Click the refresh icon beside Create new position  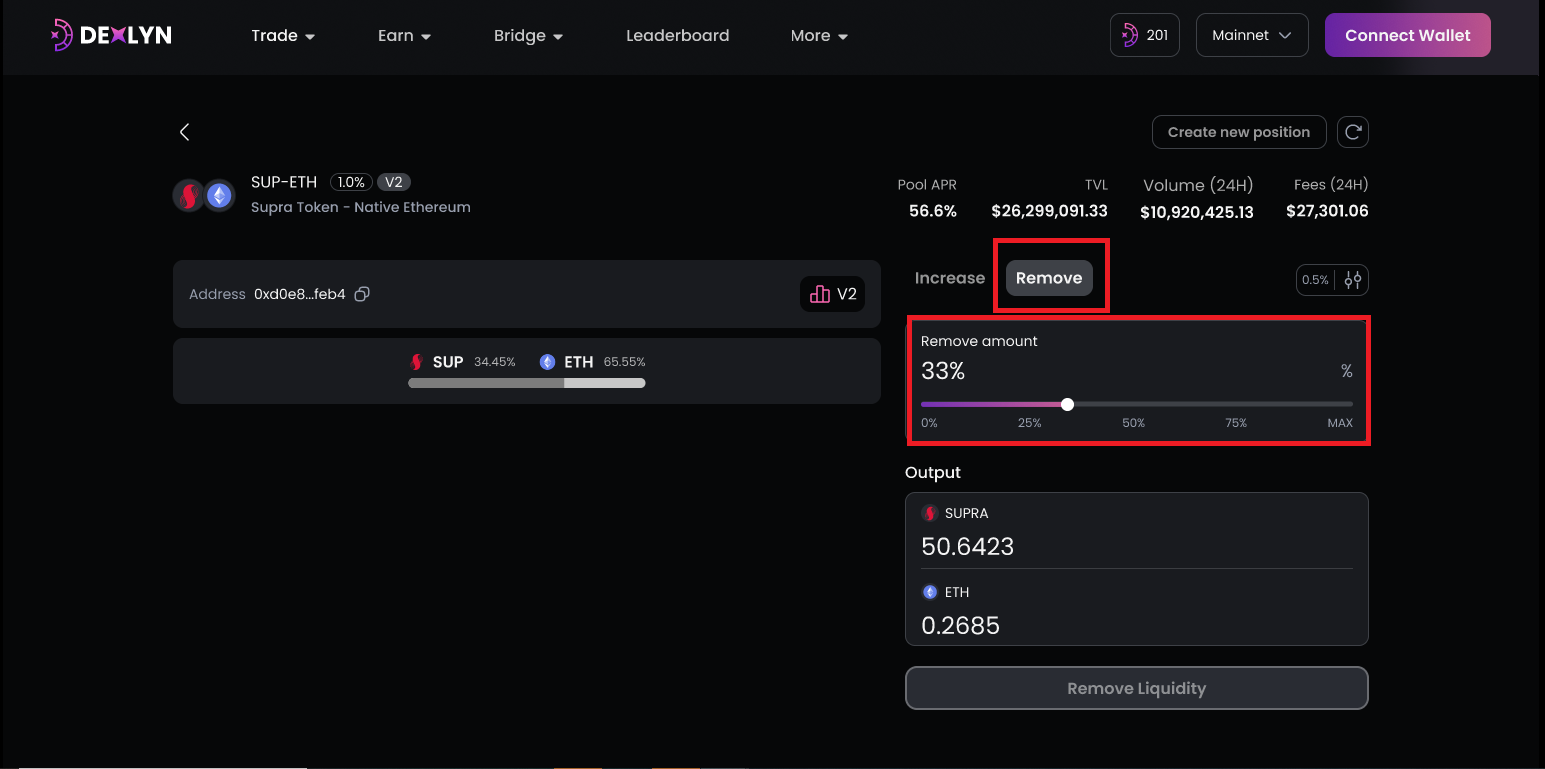coord(1352,132)
